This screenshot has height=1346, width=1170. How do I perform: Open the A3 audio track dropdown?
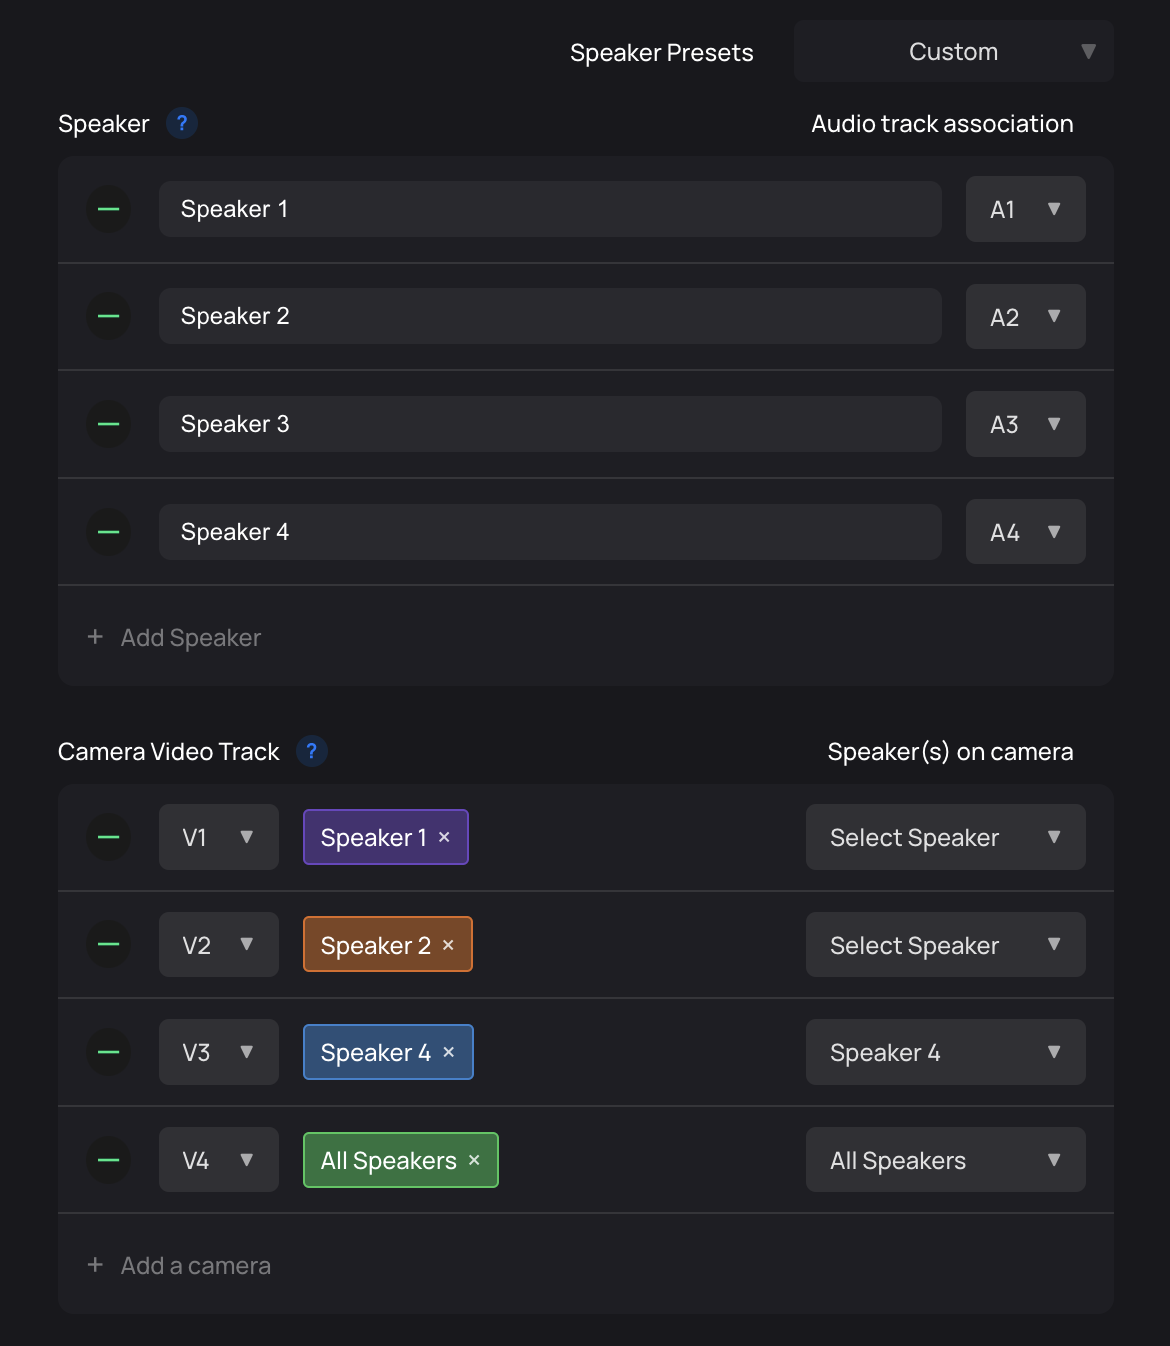coord(1025,424)
